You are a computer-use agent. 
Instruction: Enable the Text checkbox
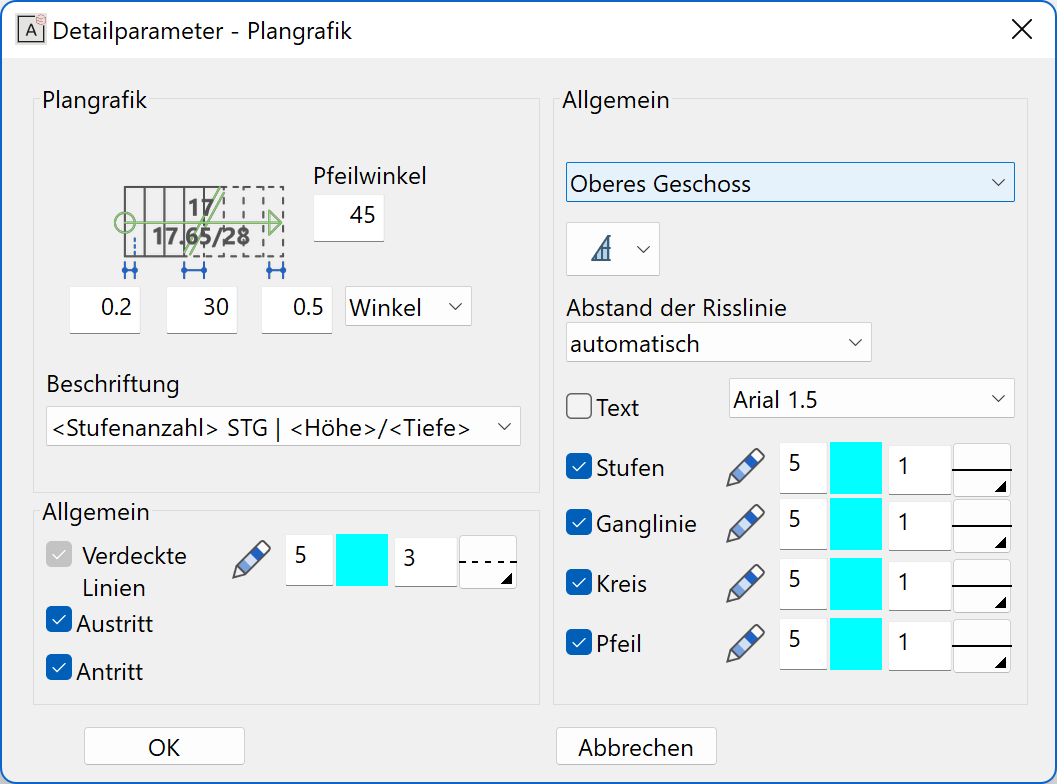coord(579,407)
